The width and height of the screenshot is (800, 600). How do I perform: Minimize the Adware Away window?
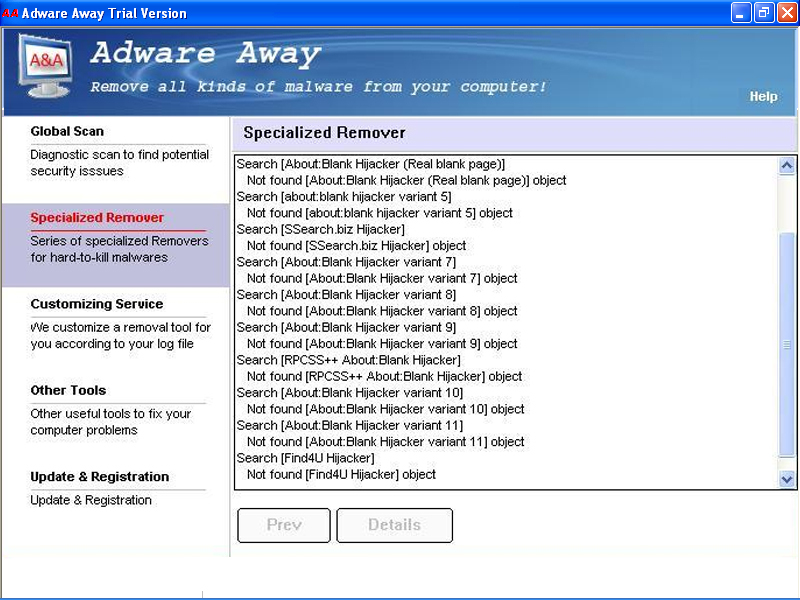click(x=741, y=13)
